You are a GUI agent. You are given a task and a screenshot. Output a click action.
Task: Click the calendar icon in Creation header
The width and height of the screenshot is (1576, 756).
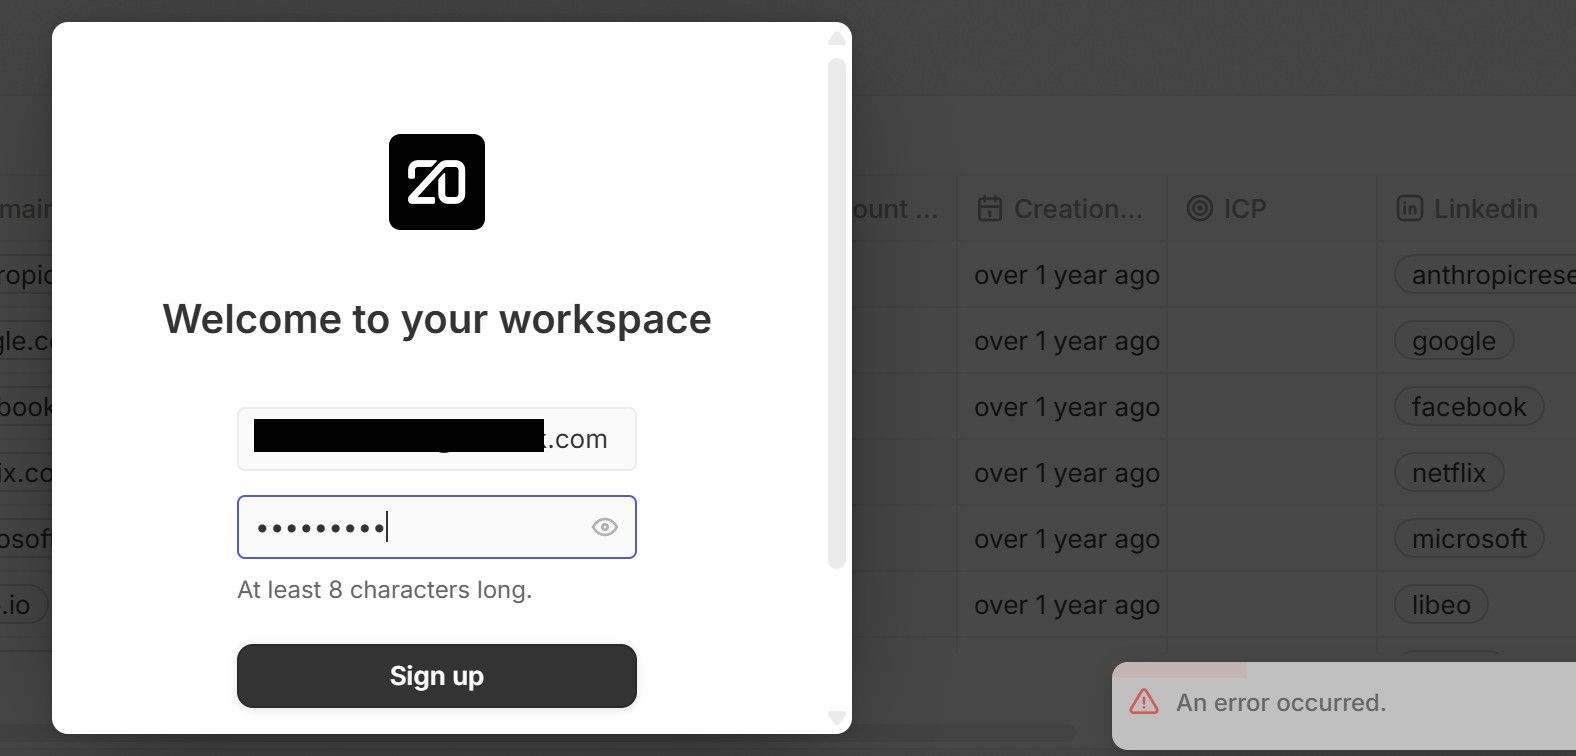pos(989,209)
